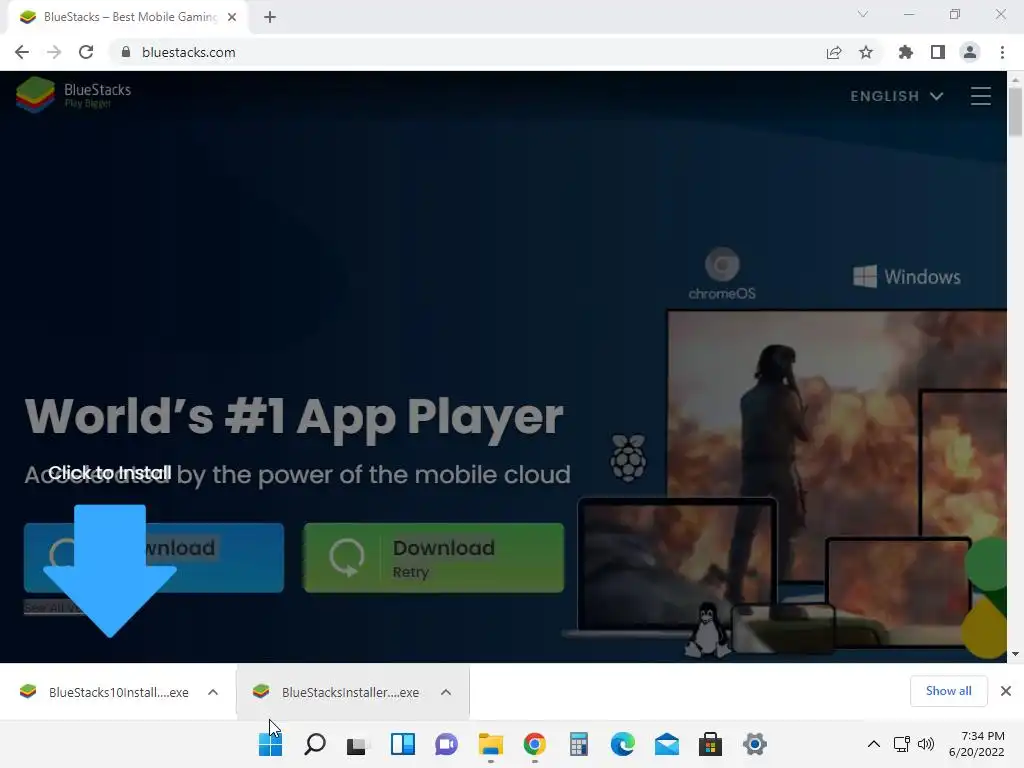Click the Windows platform logo
Image resolution: width=1024 pixels, height=768 pixels.
(x=906, y=276)
